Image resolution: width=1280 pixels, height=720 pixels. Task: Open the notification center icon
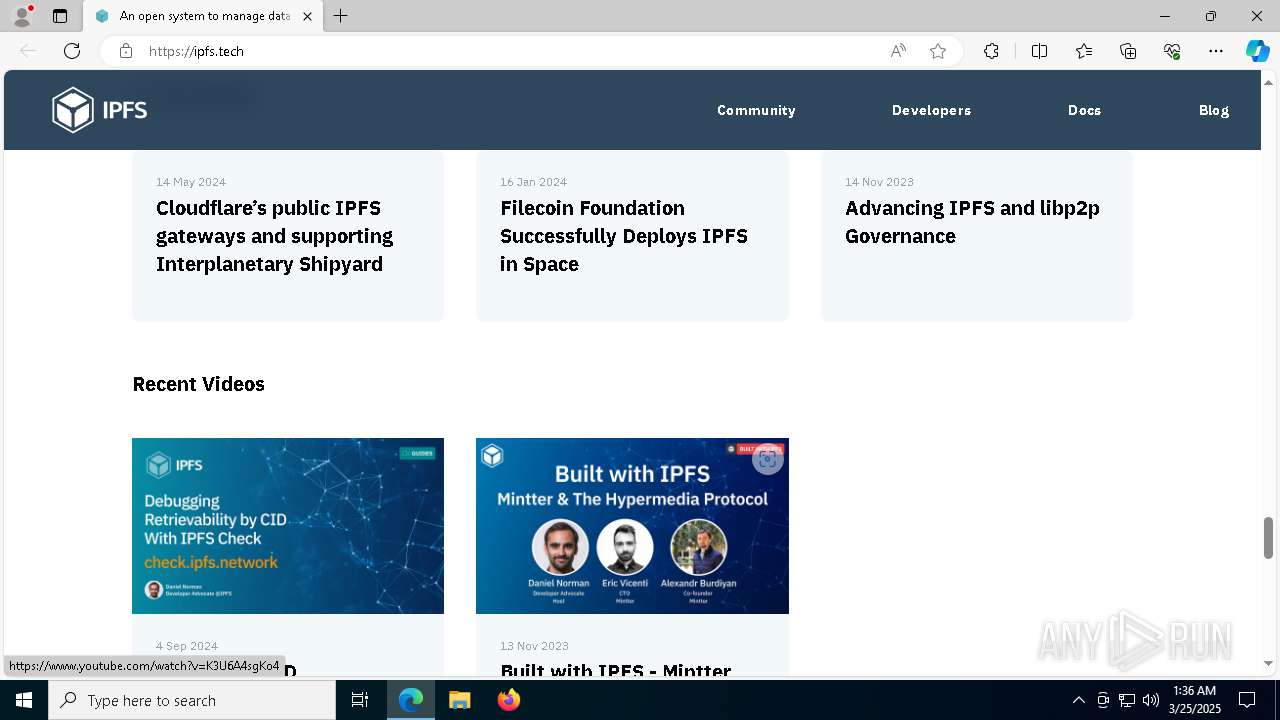(x=1247, y=700)
